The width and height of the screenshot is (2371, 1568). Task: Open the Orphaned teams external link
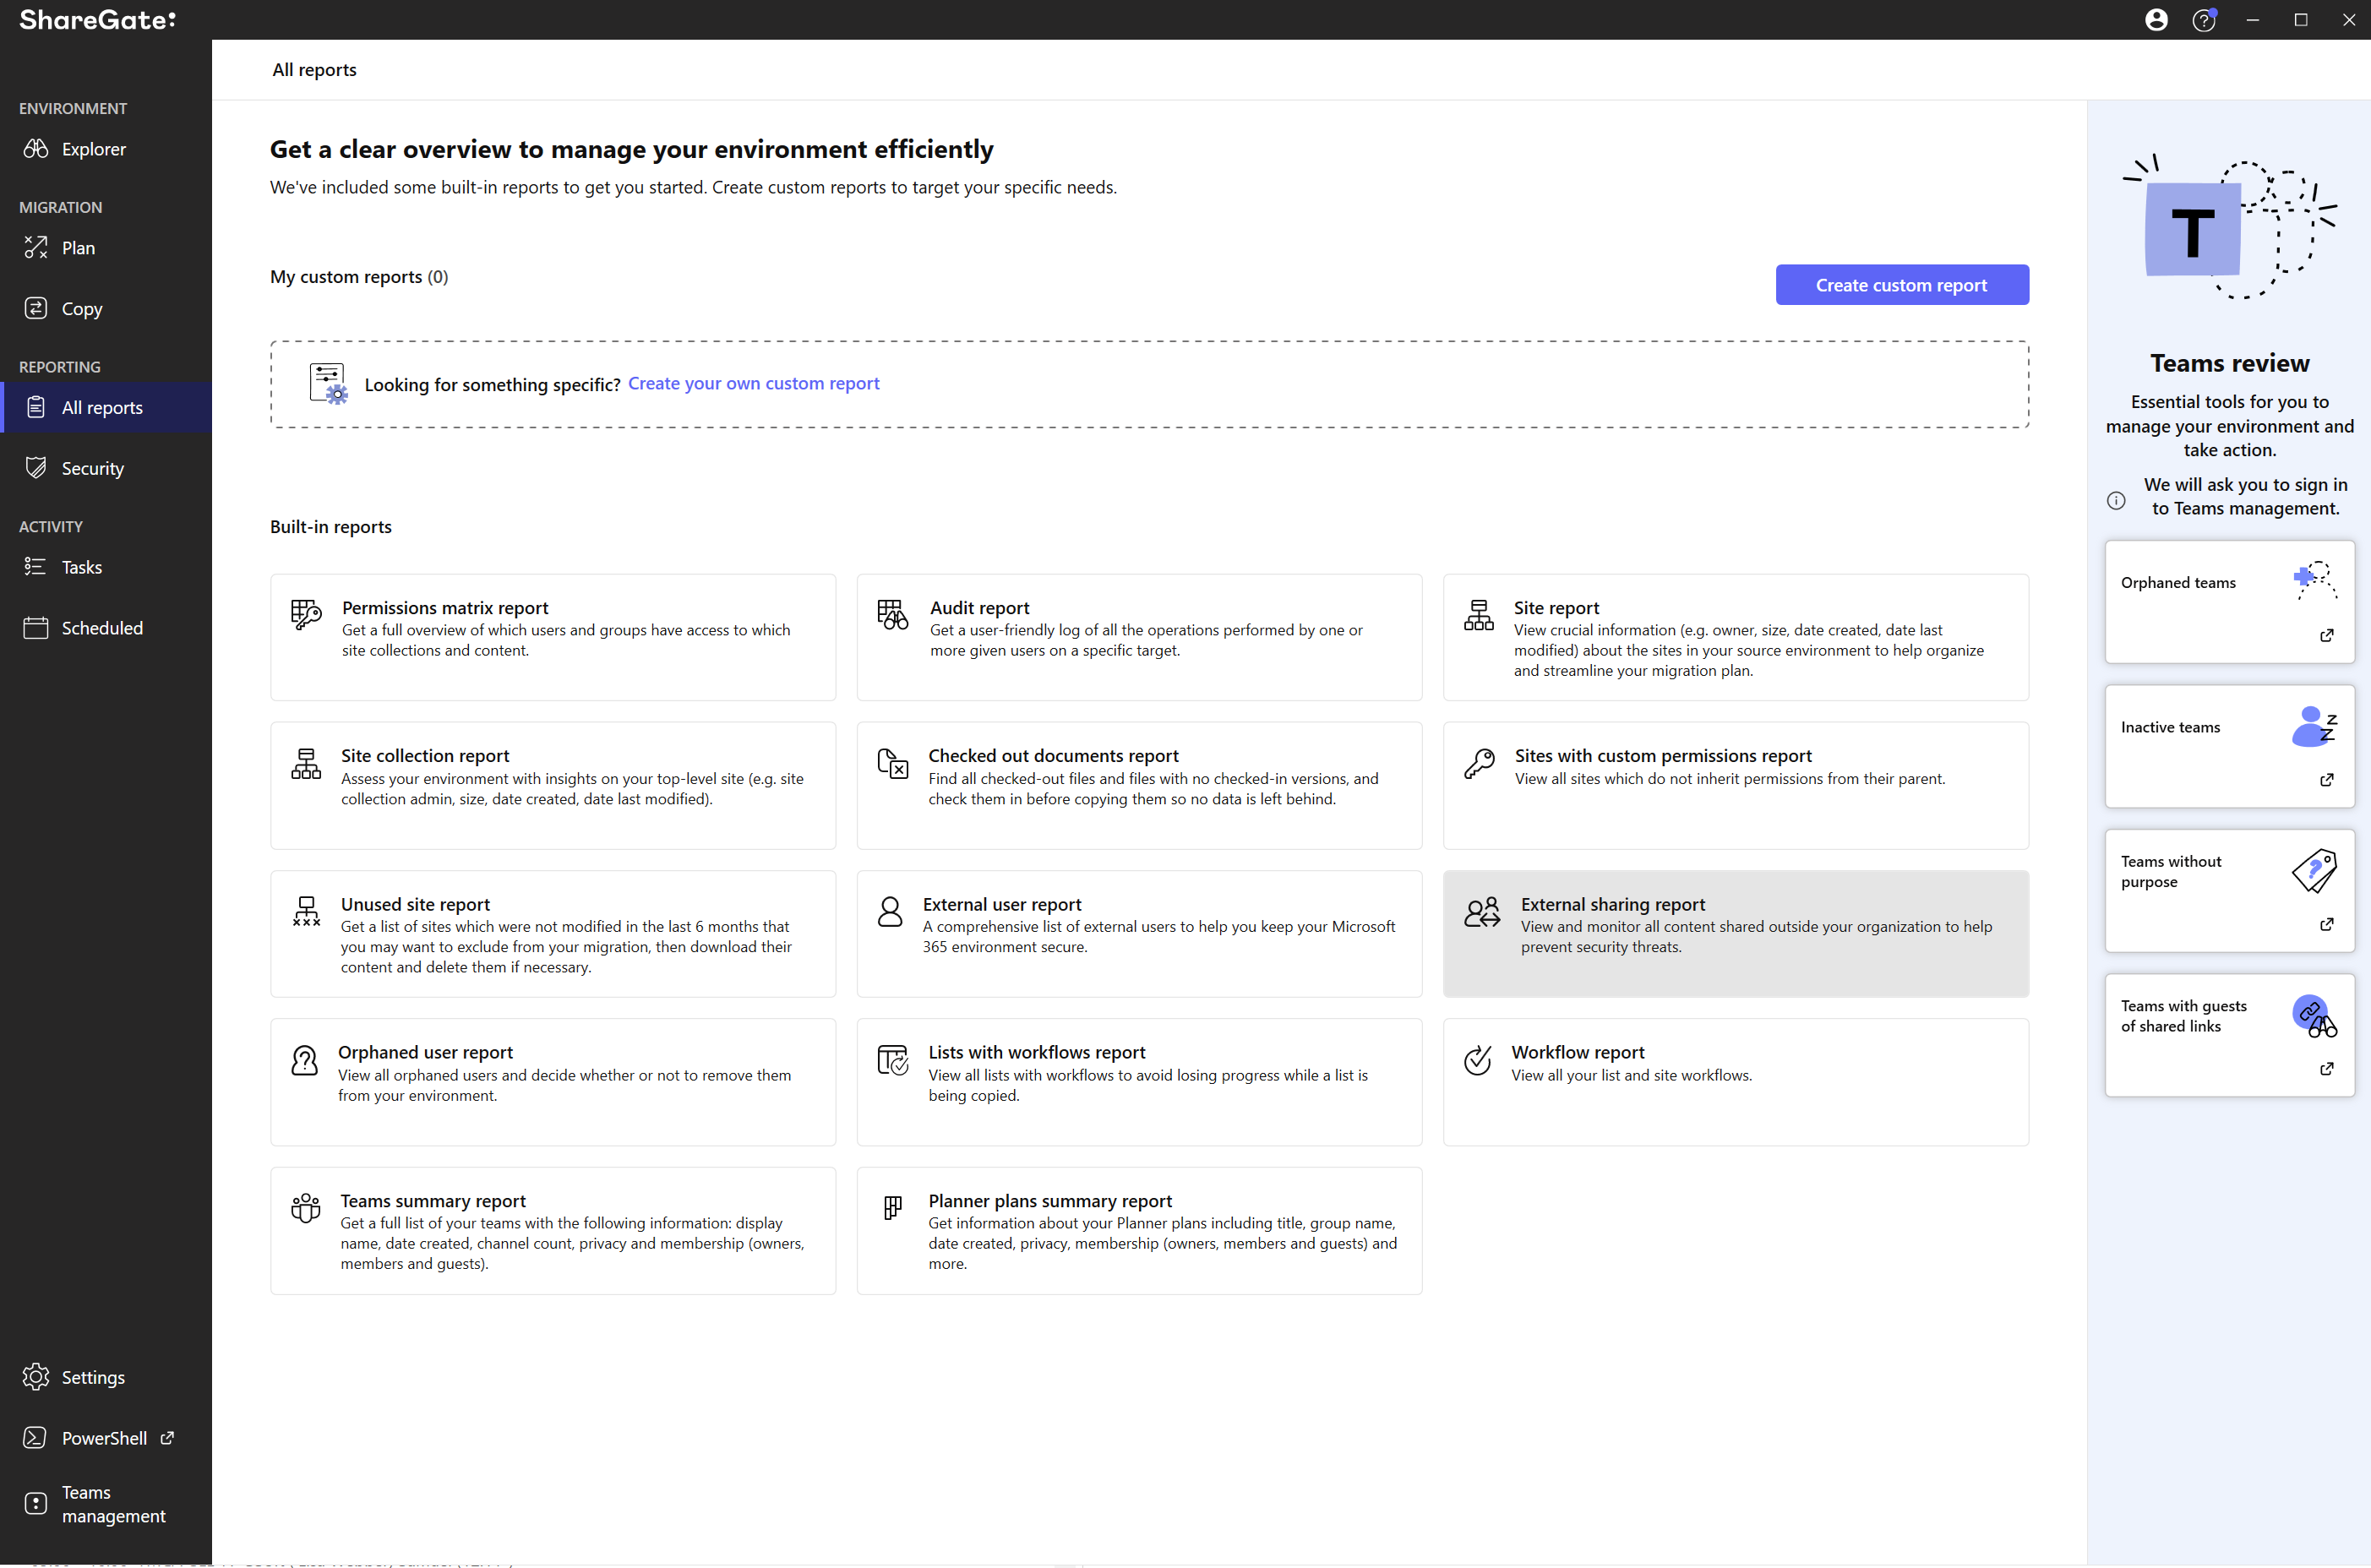(x=2326, y=636)
